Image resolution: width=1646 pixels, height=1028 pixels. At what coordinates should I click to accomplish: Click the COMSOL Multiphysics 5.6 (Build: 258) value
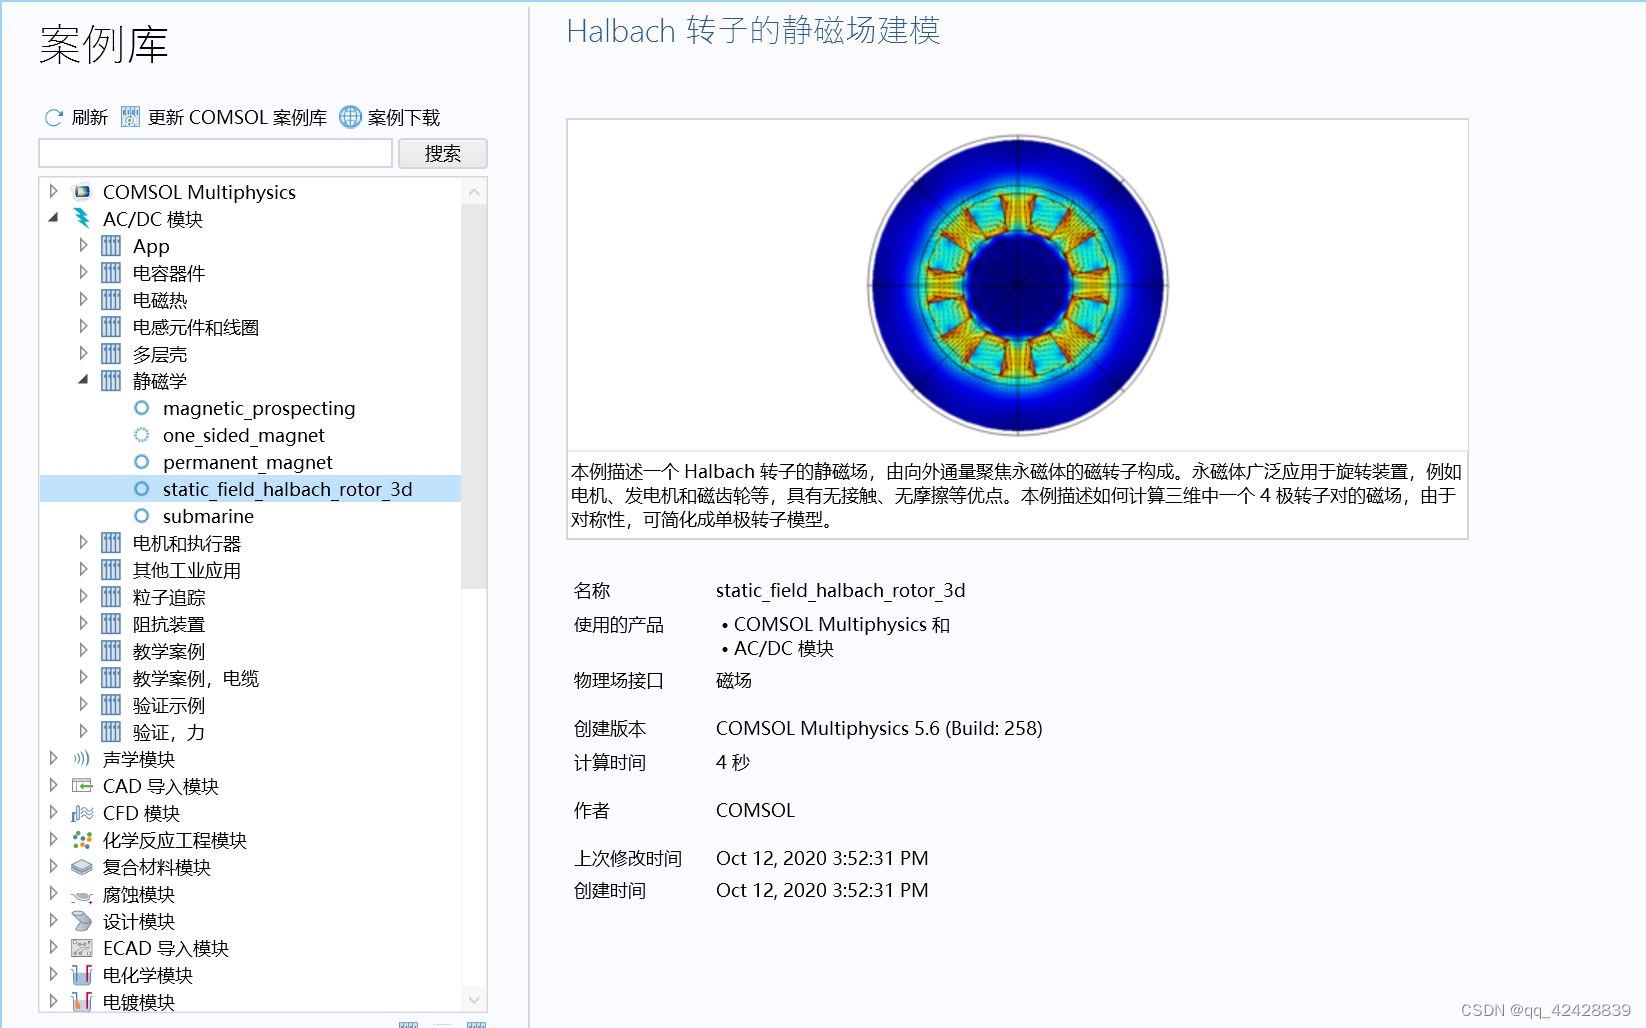879,728
